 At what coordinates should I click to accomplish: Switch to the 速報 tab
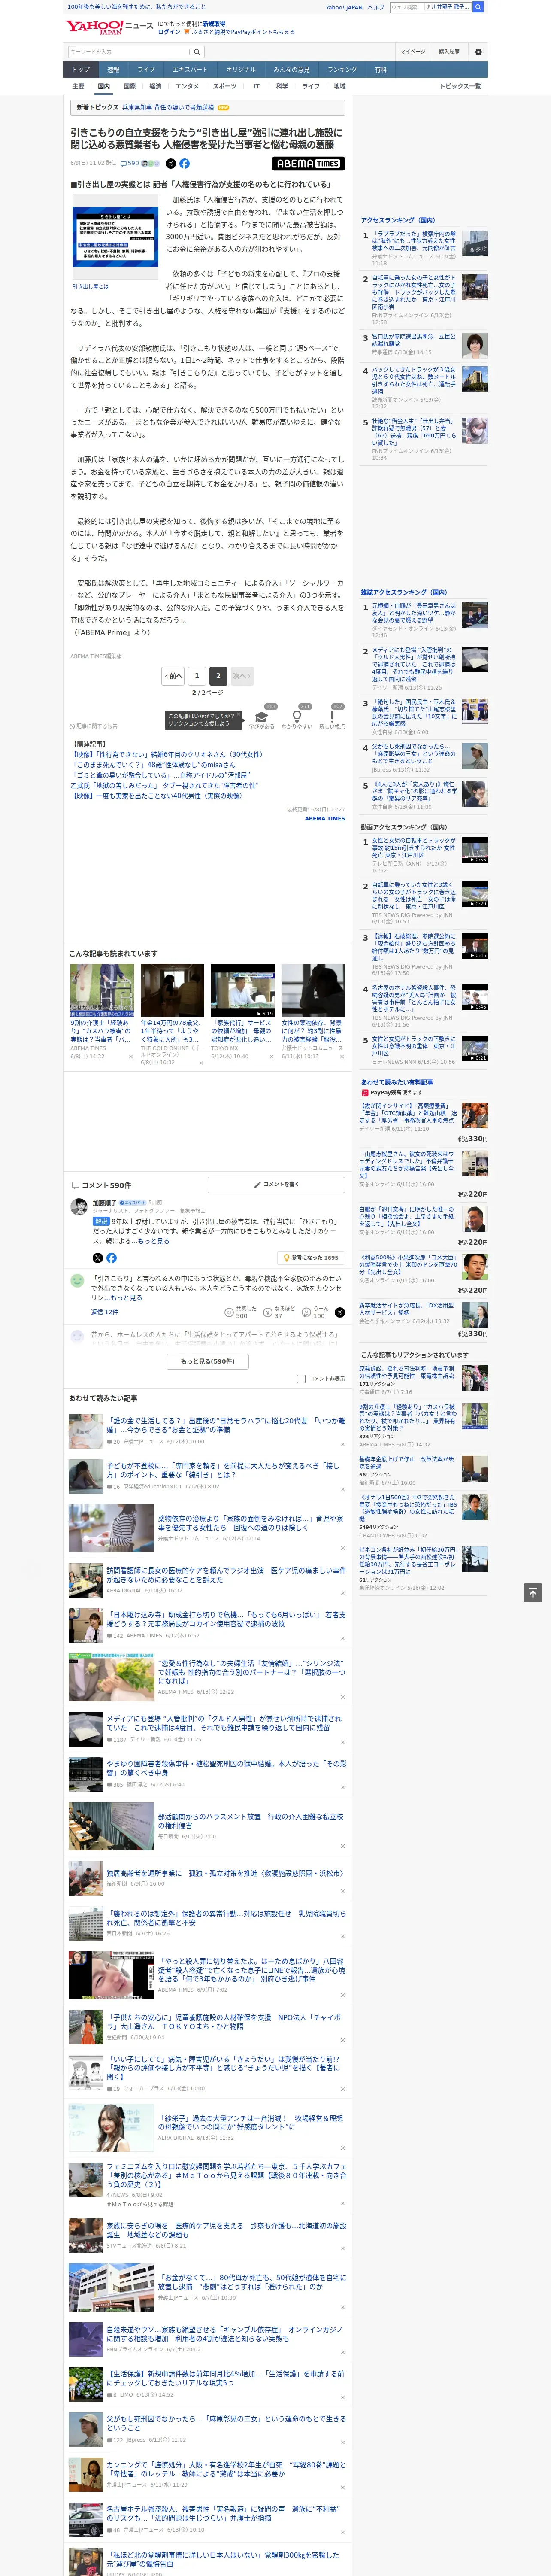[113, 70]
